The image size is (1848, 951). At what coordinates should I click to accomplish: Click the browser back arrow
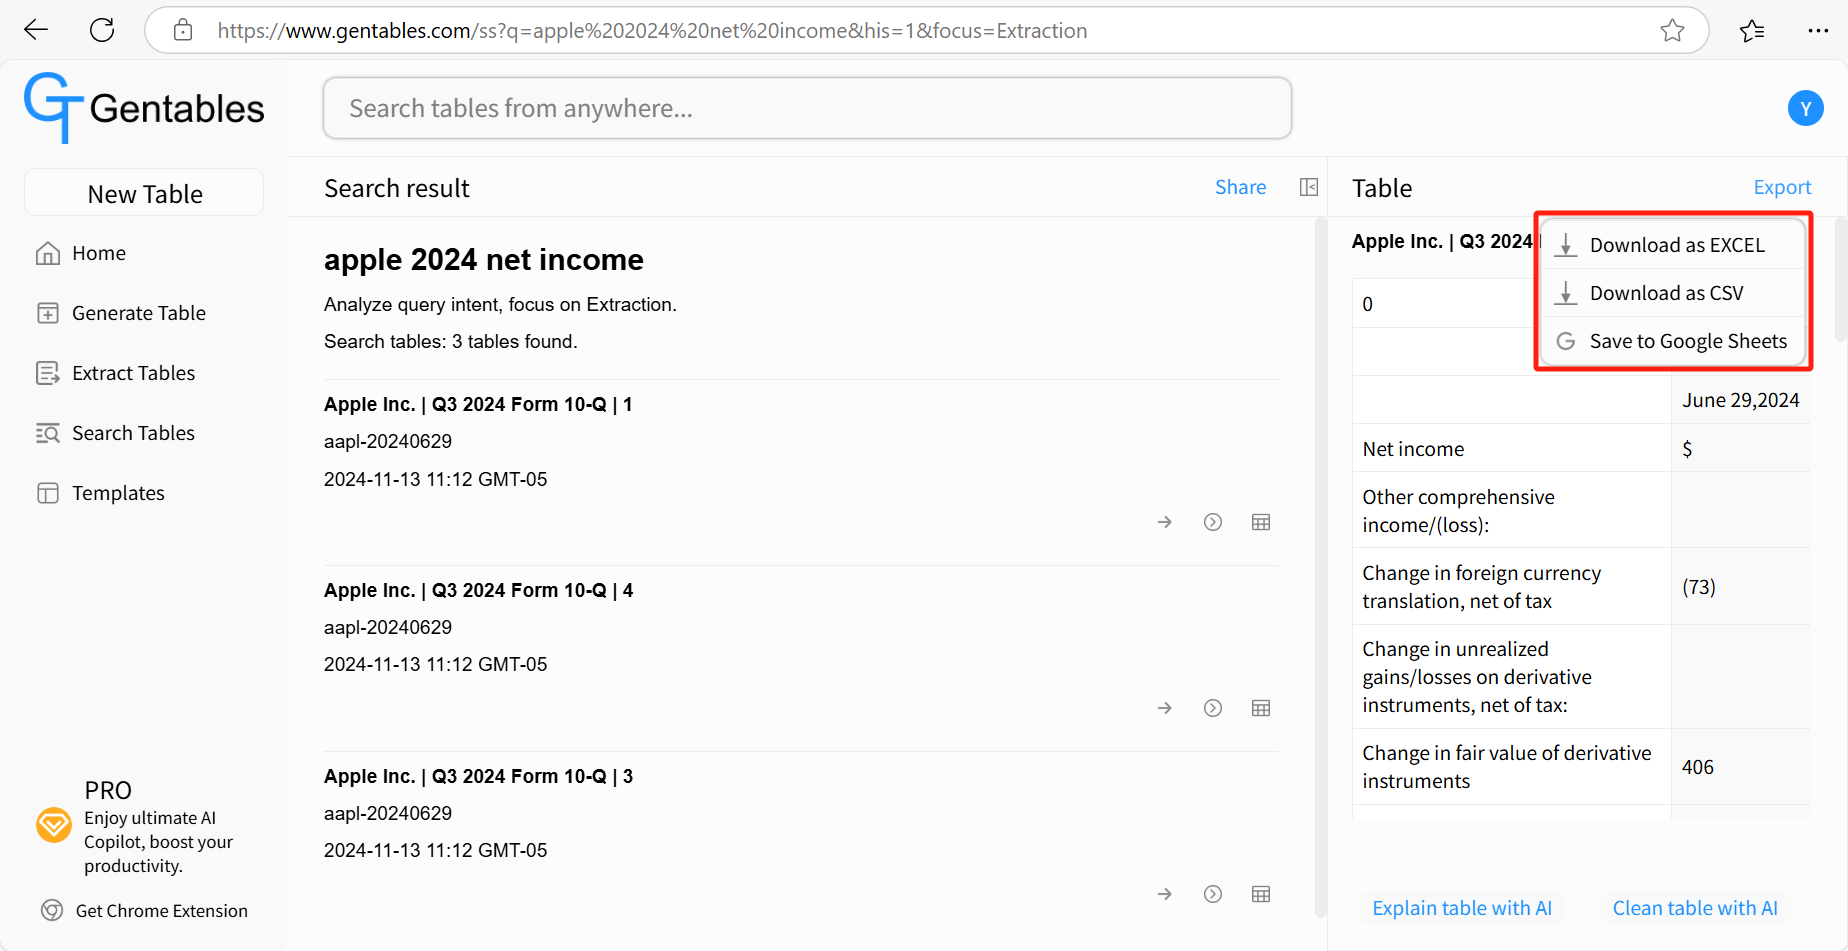coord(36,30)
